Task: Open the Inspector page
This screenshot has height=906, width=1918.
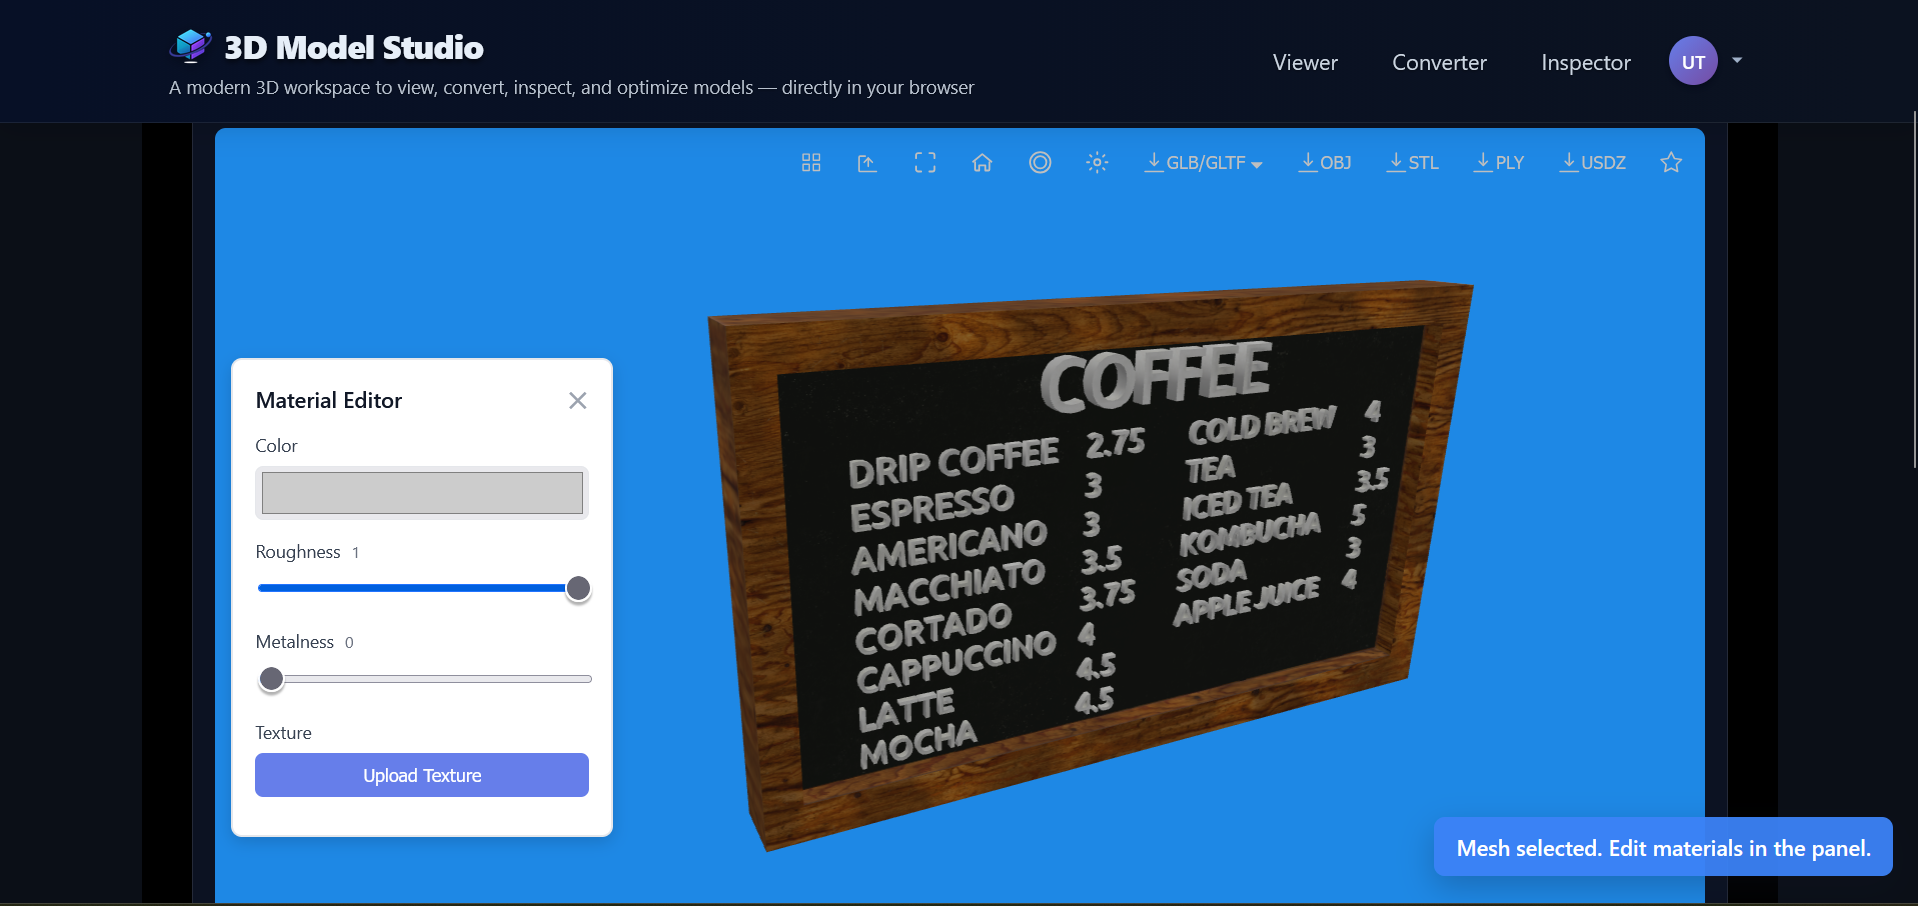Action: point(1585,62)
